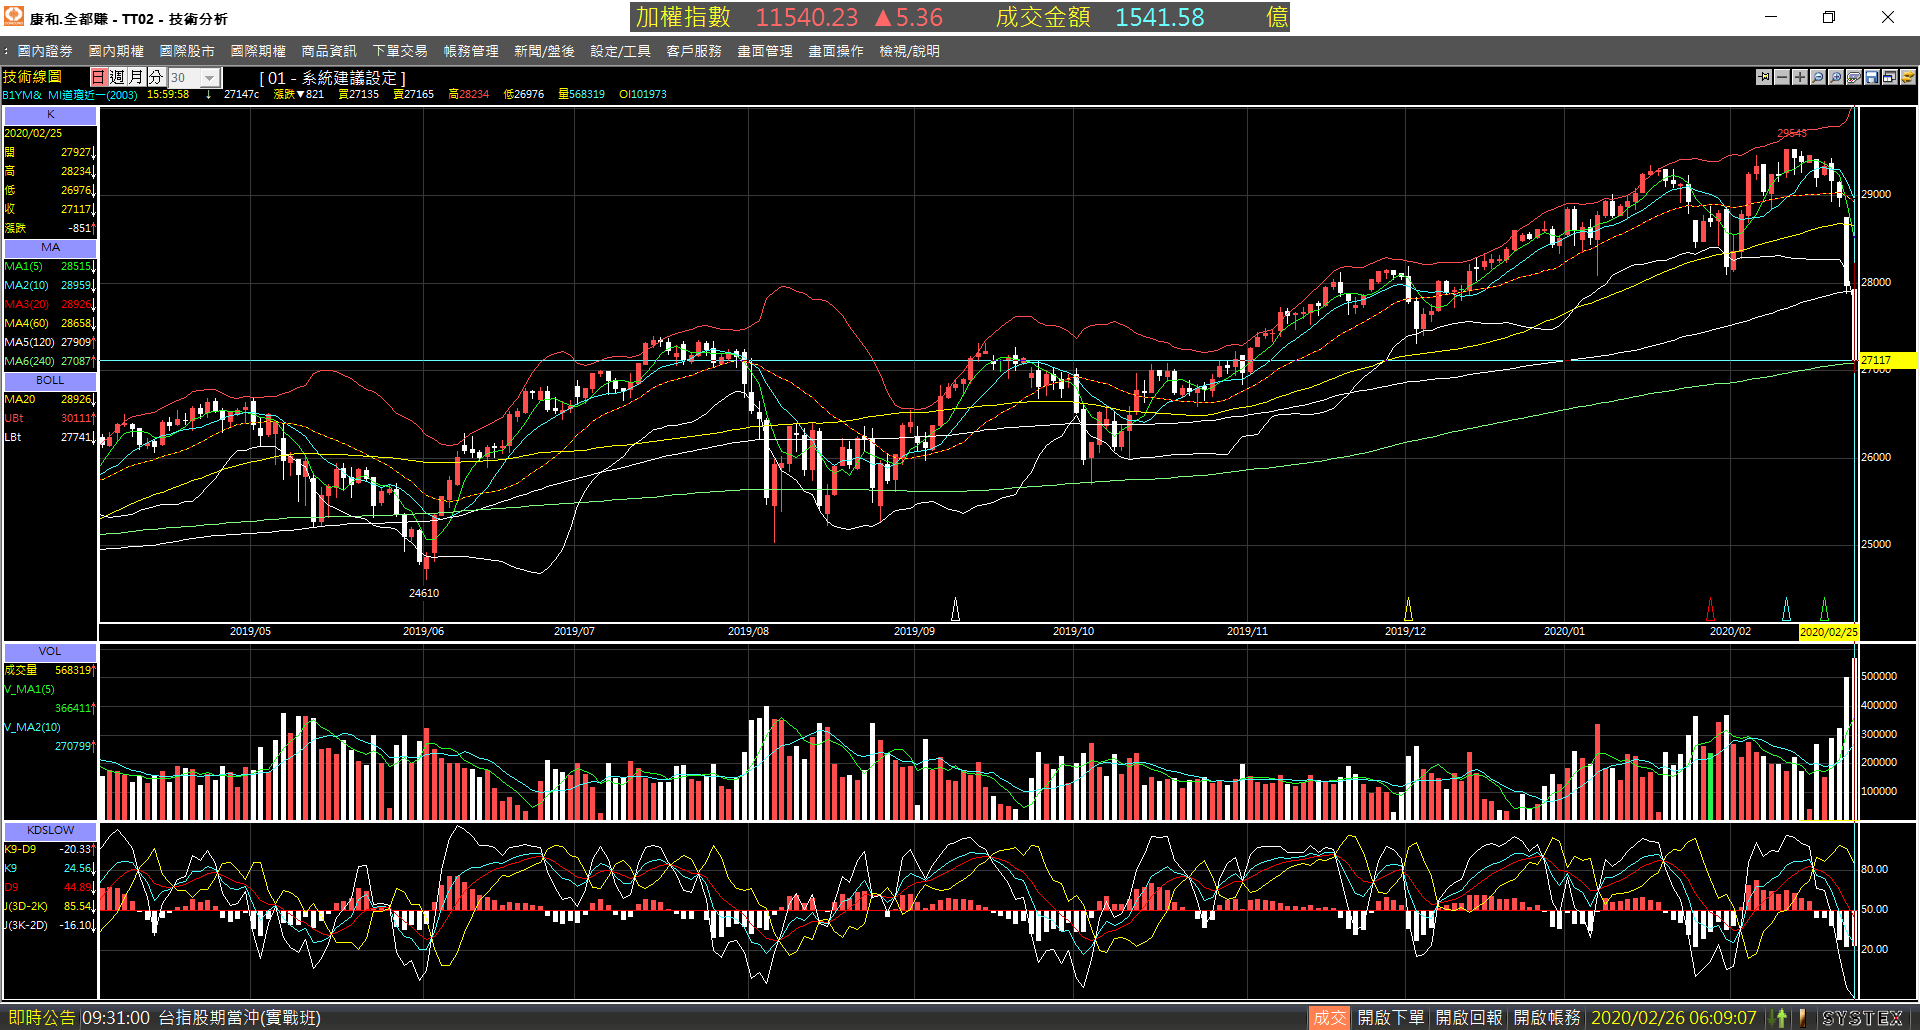Click [ 01 - 系統建議設定 ] template label

tap(332, 78)
